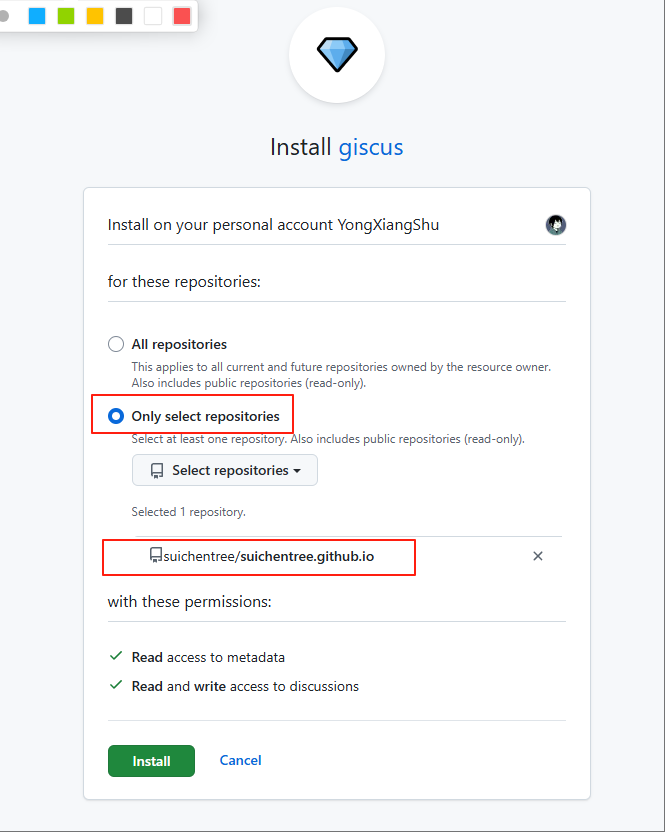Select the Only select repositories option
Screen dimensions: 665x832
point(116,416)
